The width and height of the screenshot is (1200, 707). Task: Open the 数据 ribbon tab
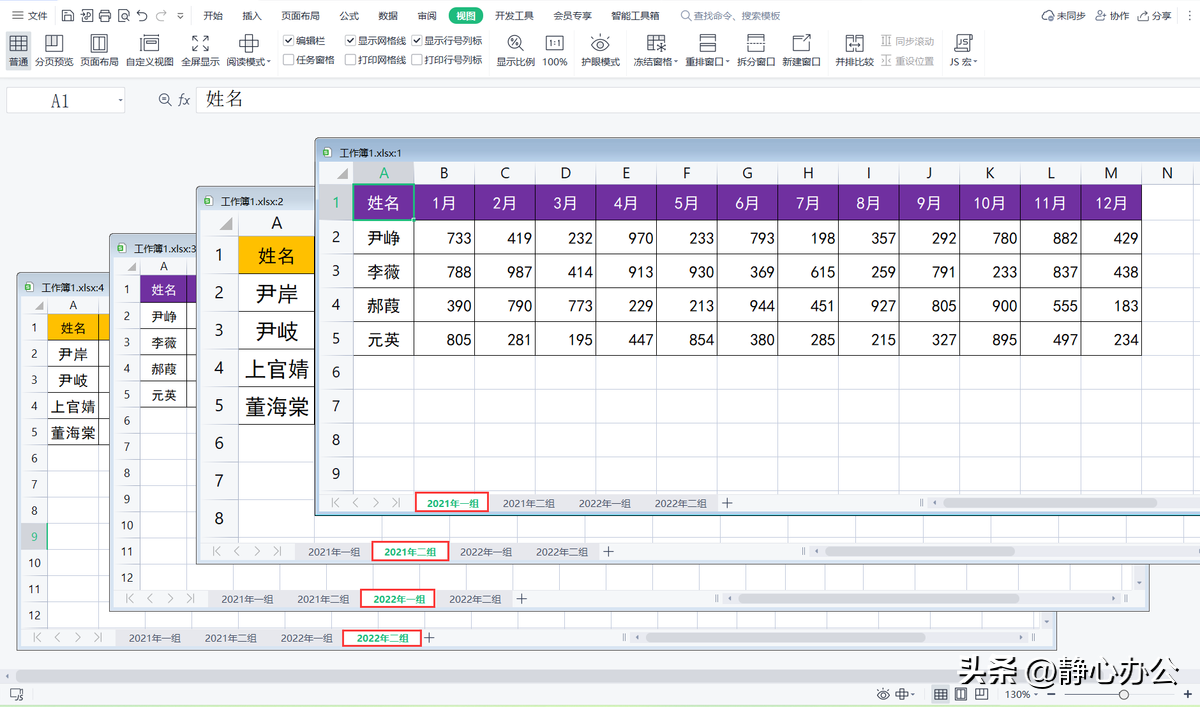click(x=388, y=16)
